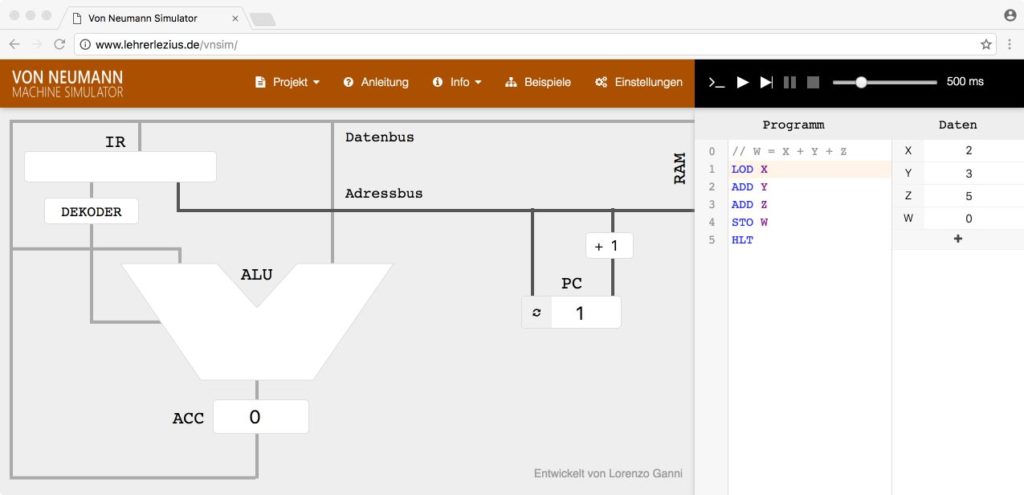
Task: Expand the Info dropdown menu
Action: click(x=457, y=82)
